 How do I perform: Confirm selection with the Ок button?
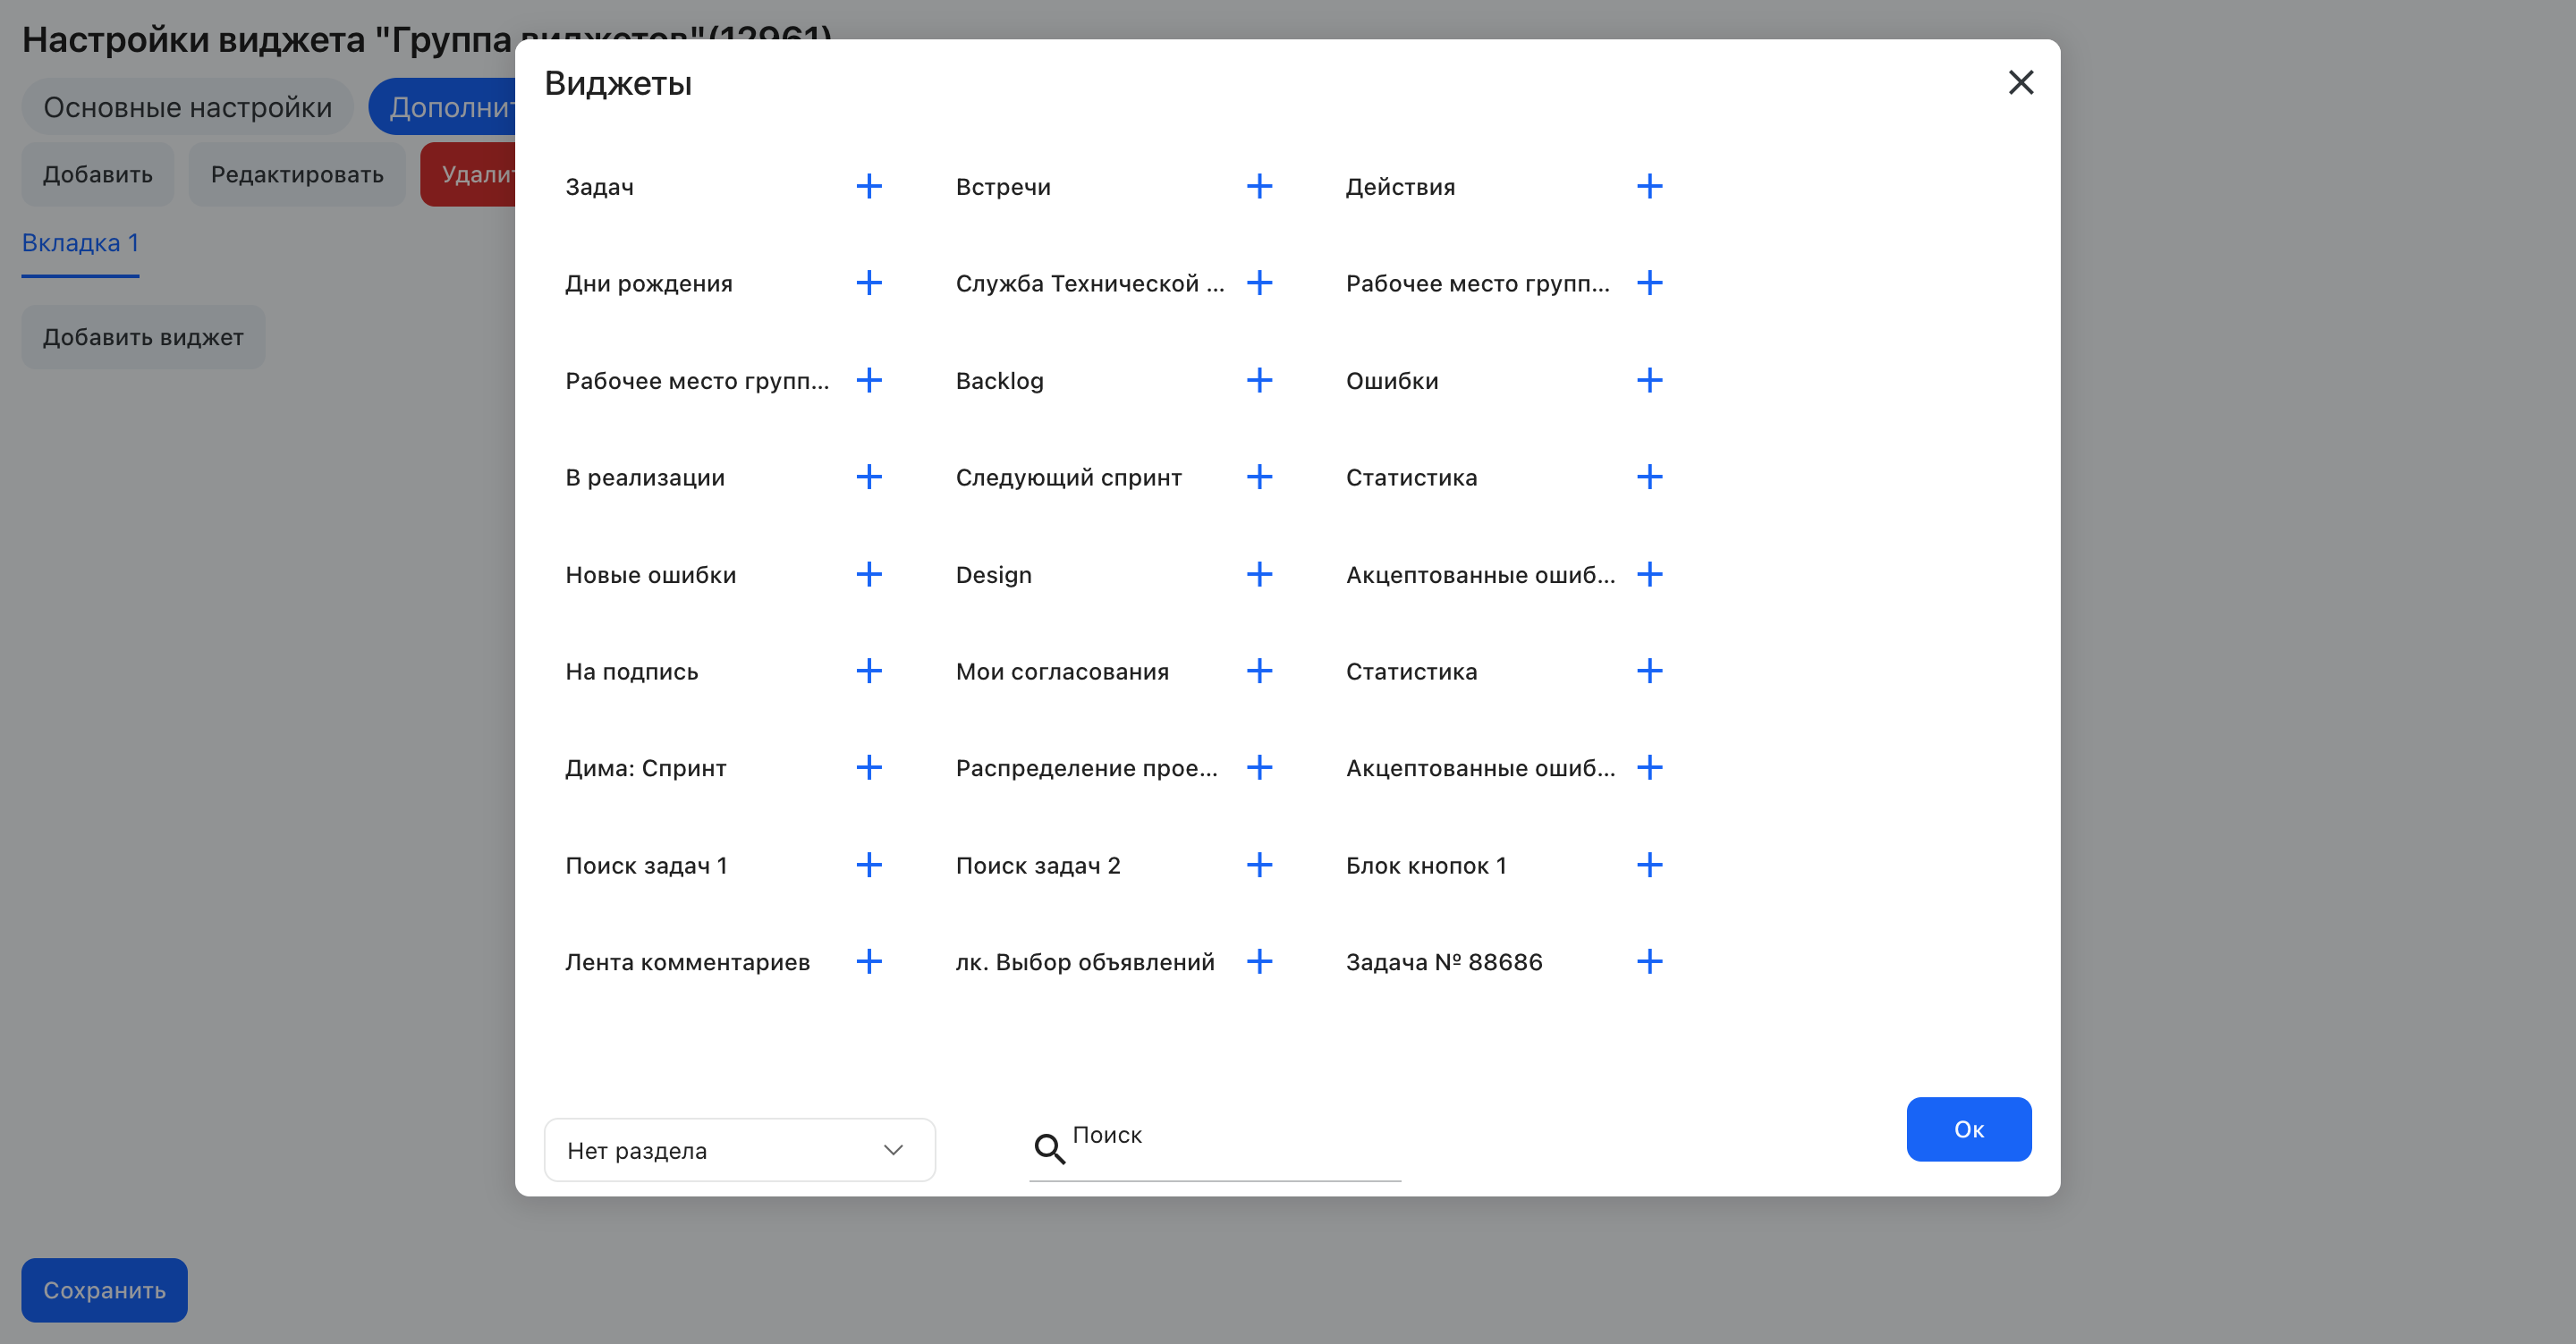click(1968, 1129)
